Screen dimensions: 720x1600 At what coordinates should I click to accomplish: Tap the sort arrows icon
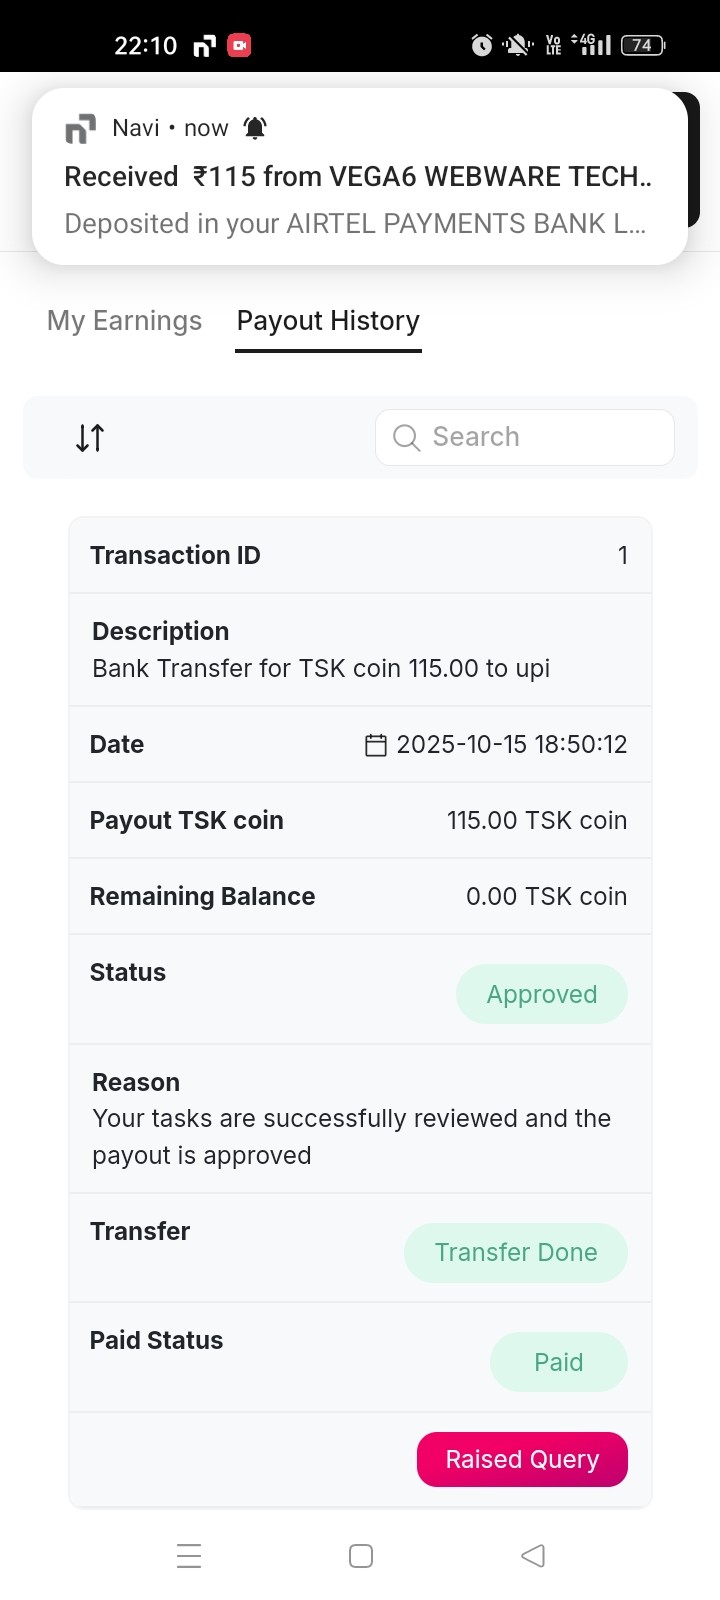[x=90, y=438]
